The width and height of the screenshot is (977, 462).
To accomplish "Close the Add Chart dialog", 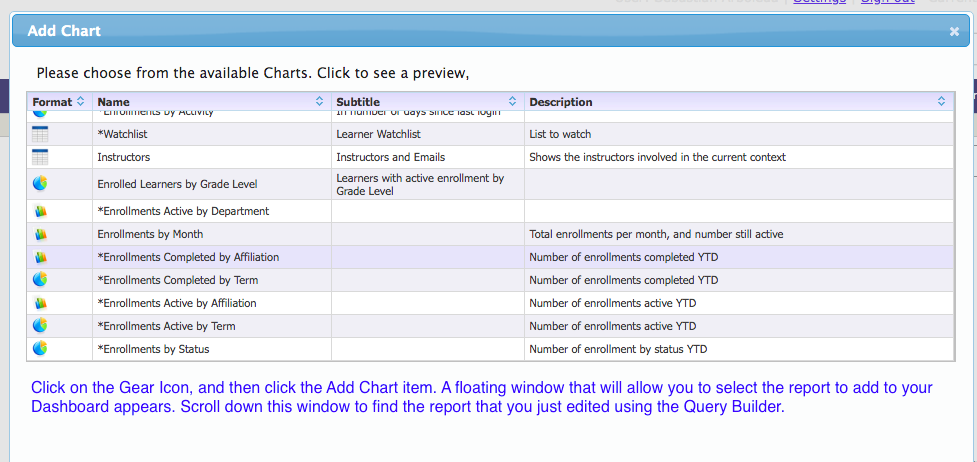I will (x=954, y=31).
